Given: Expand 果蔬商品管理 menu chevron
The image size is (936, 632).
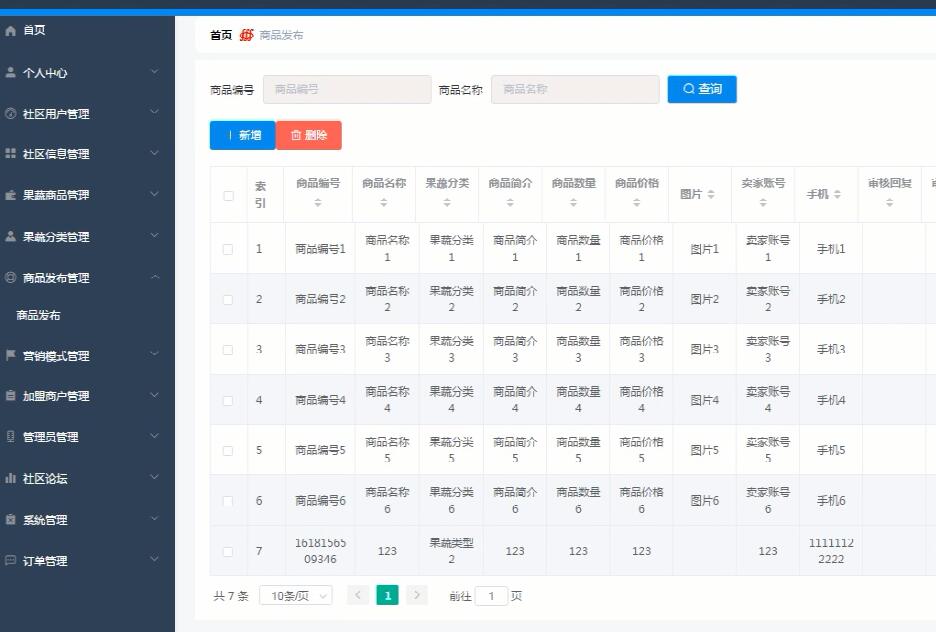Looking at the screenshot, I should [x=155, y=194].
